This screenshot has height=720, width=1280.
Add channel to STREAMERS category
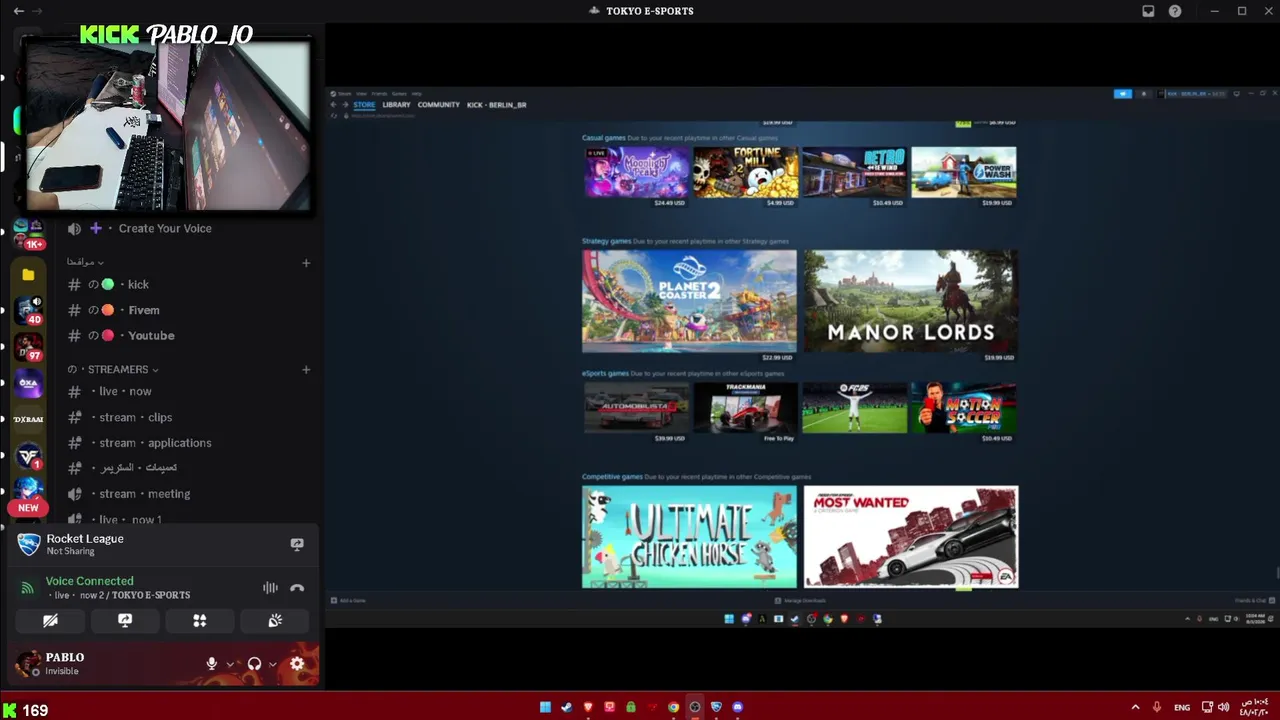pos(306,369)
